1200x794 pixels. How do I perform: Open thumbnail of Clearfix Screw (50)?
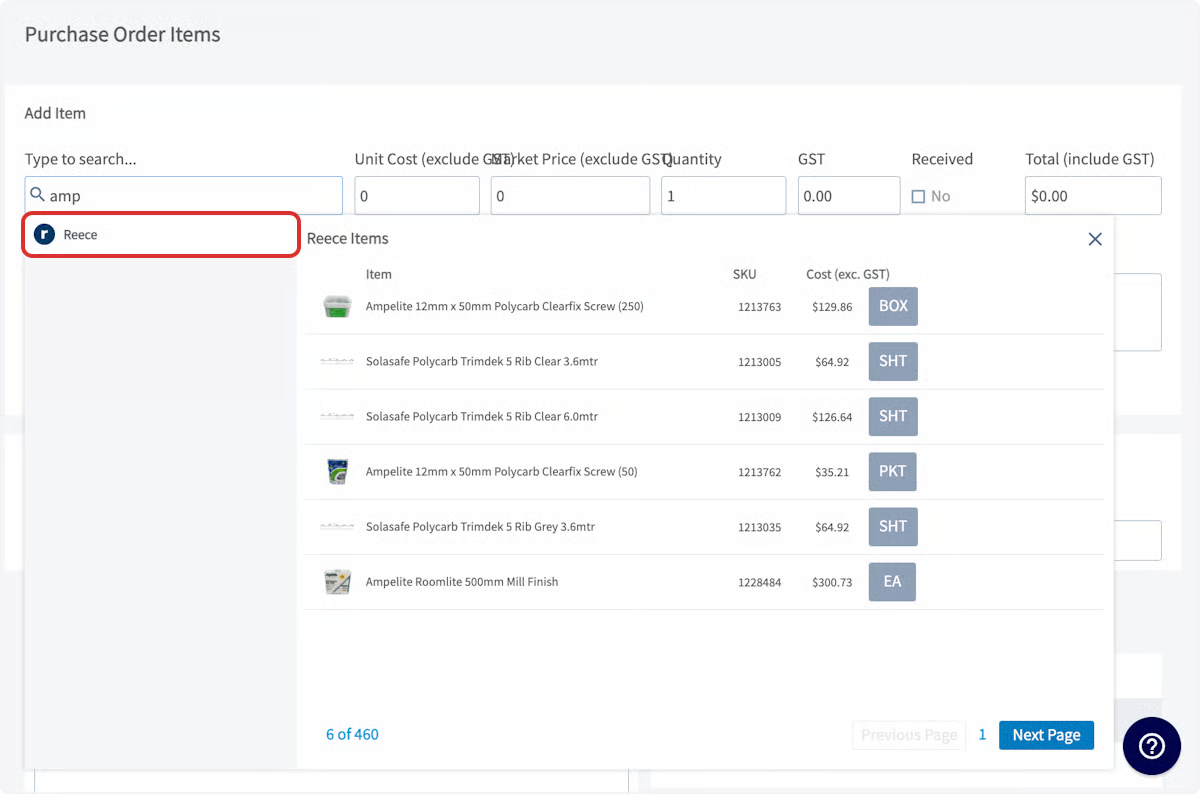click(x=337, y=472)
